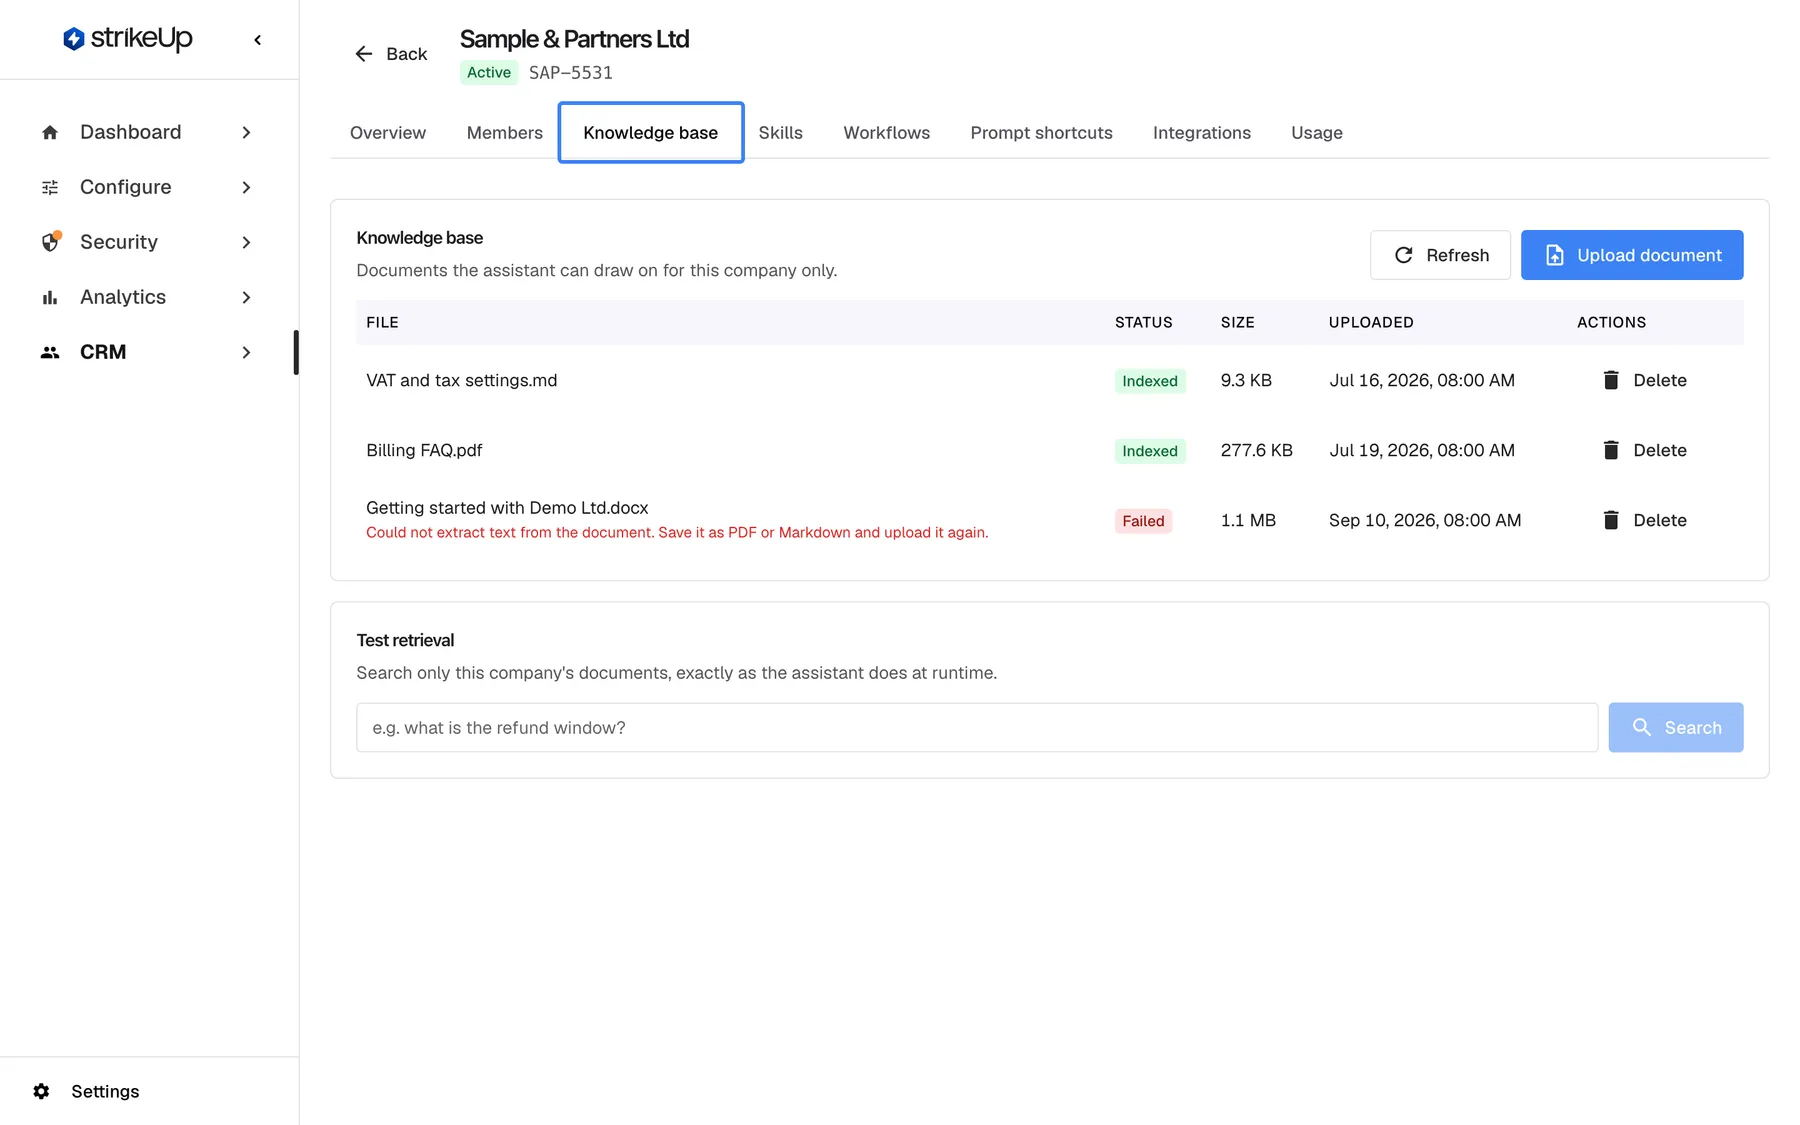Viewport: 1800px width, 1125px height.
Task: Refresh the knowledge base list
Action: point(1440,255)
